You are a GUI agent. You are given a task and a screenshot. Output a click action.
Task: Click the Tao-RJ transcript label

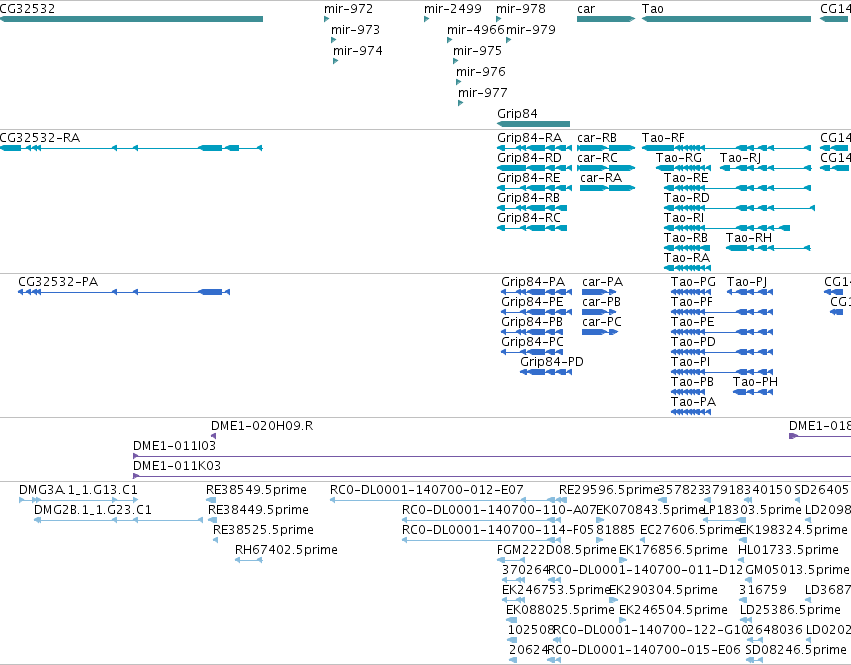point(740,158)
